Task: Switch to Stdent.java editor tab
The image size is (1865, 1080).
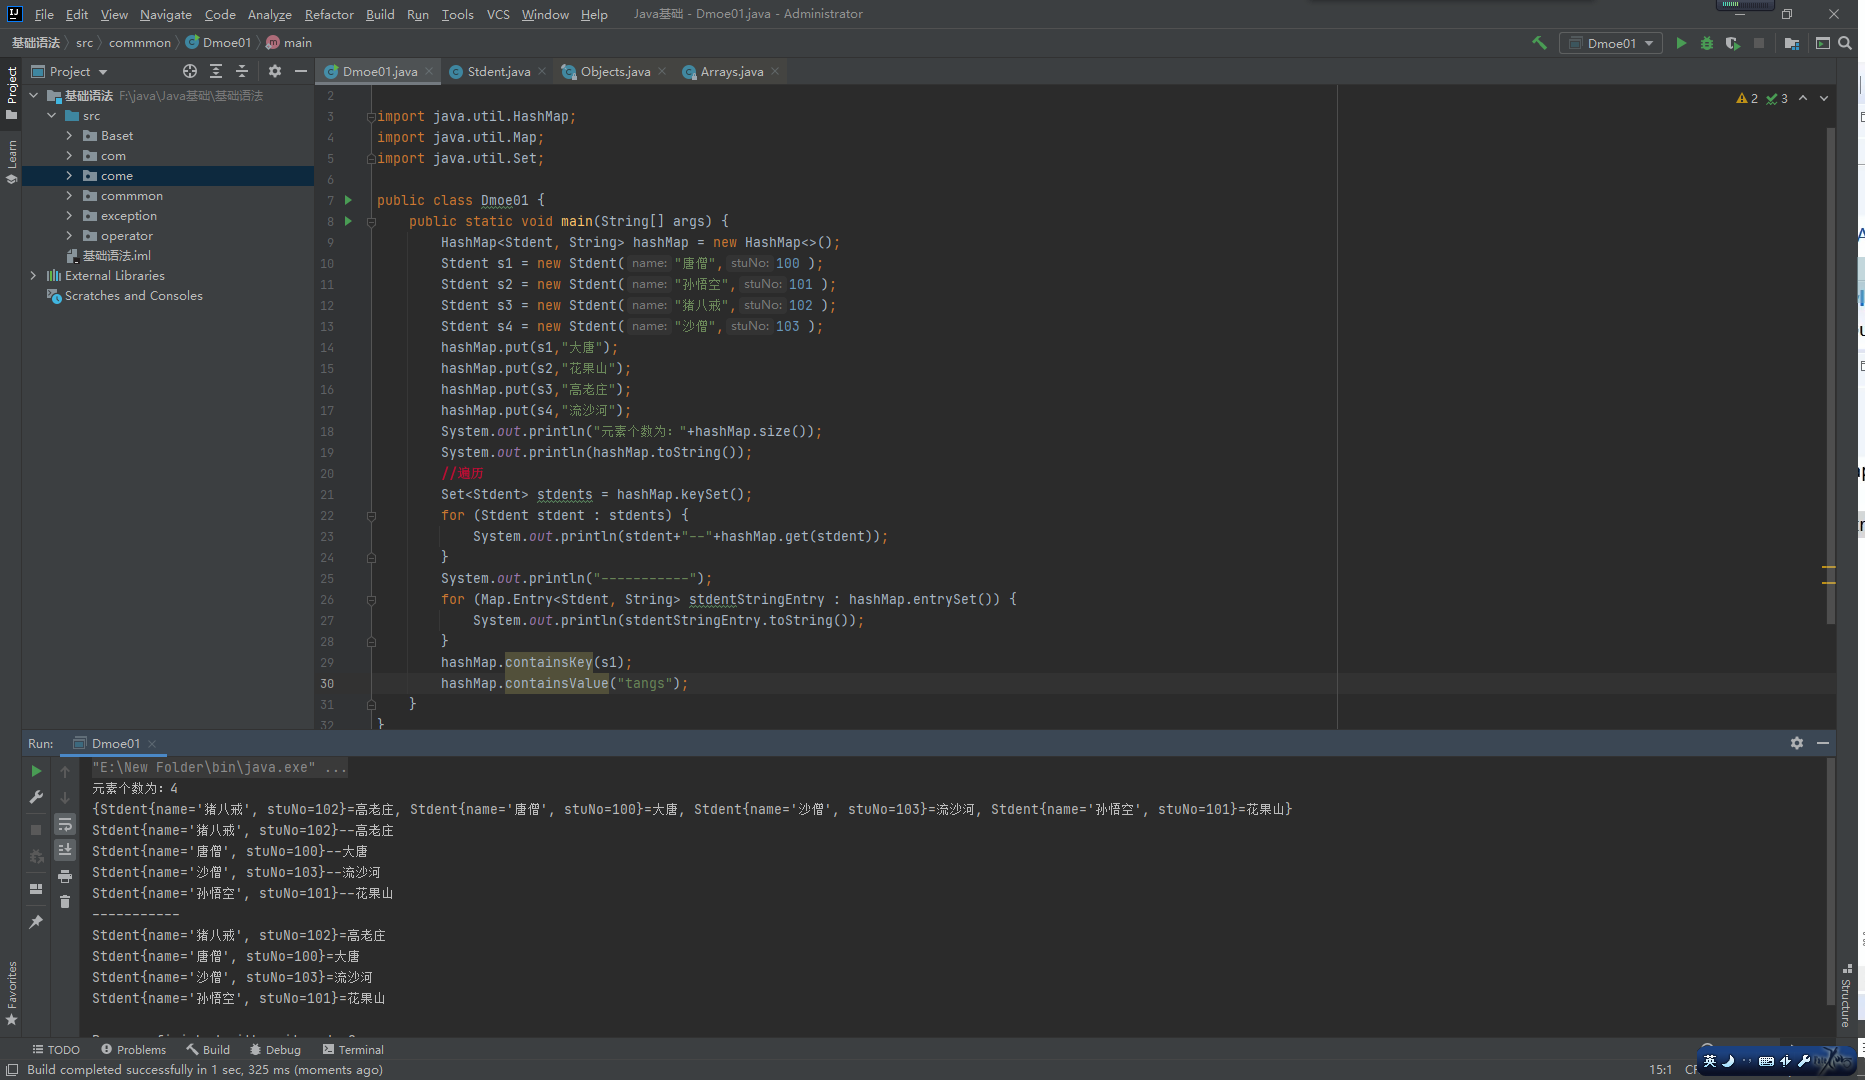Action: 498,72
